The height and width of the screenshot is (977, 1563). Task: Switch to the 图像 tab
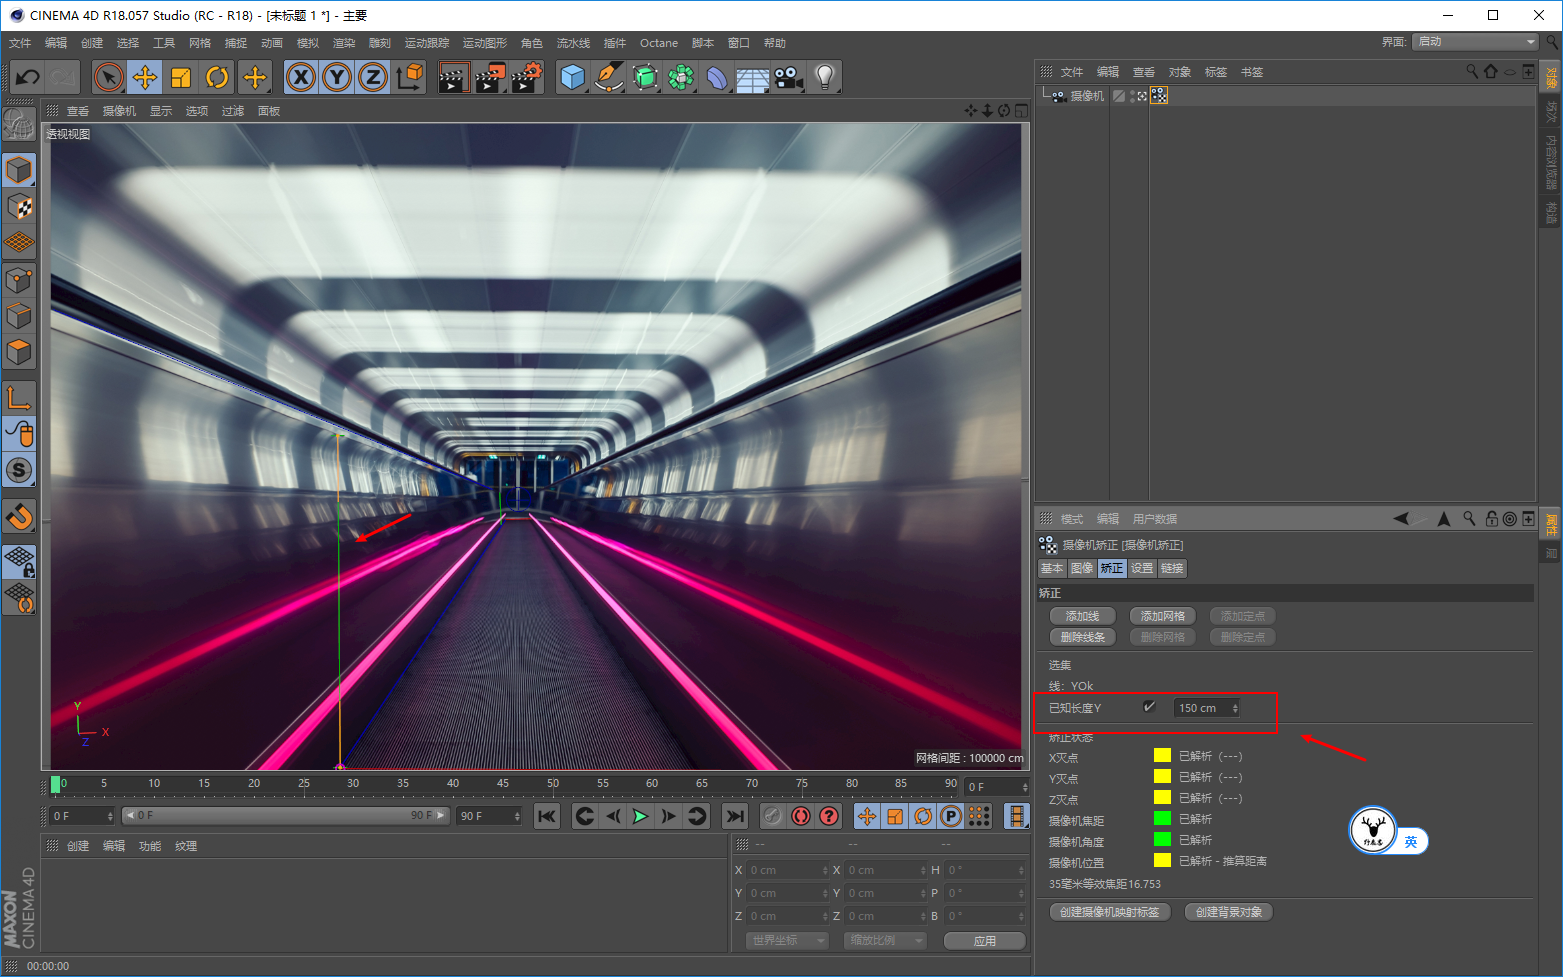(1081, 568)
